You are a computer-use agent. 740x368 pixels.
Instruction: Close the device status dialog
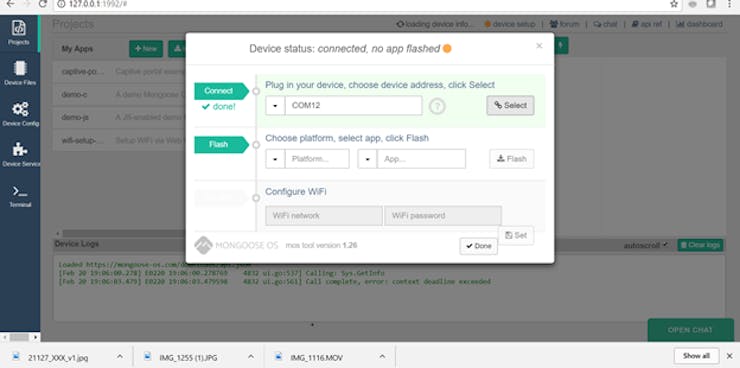click(539, 46)
